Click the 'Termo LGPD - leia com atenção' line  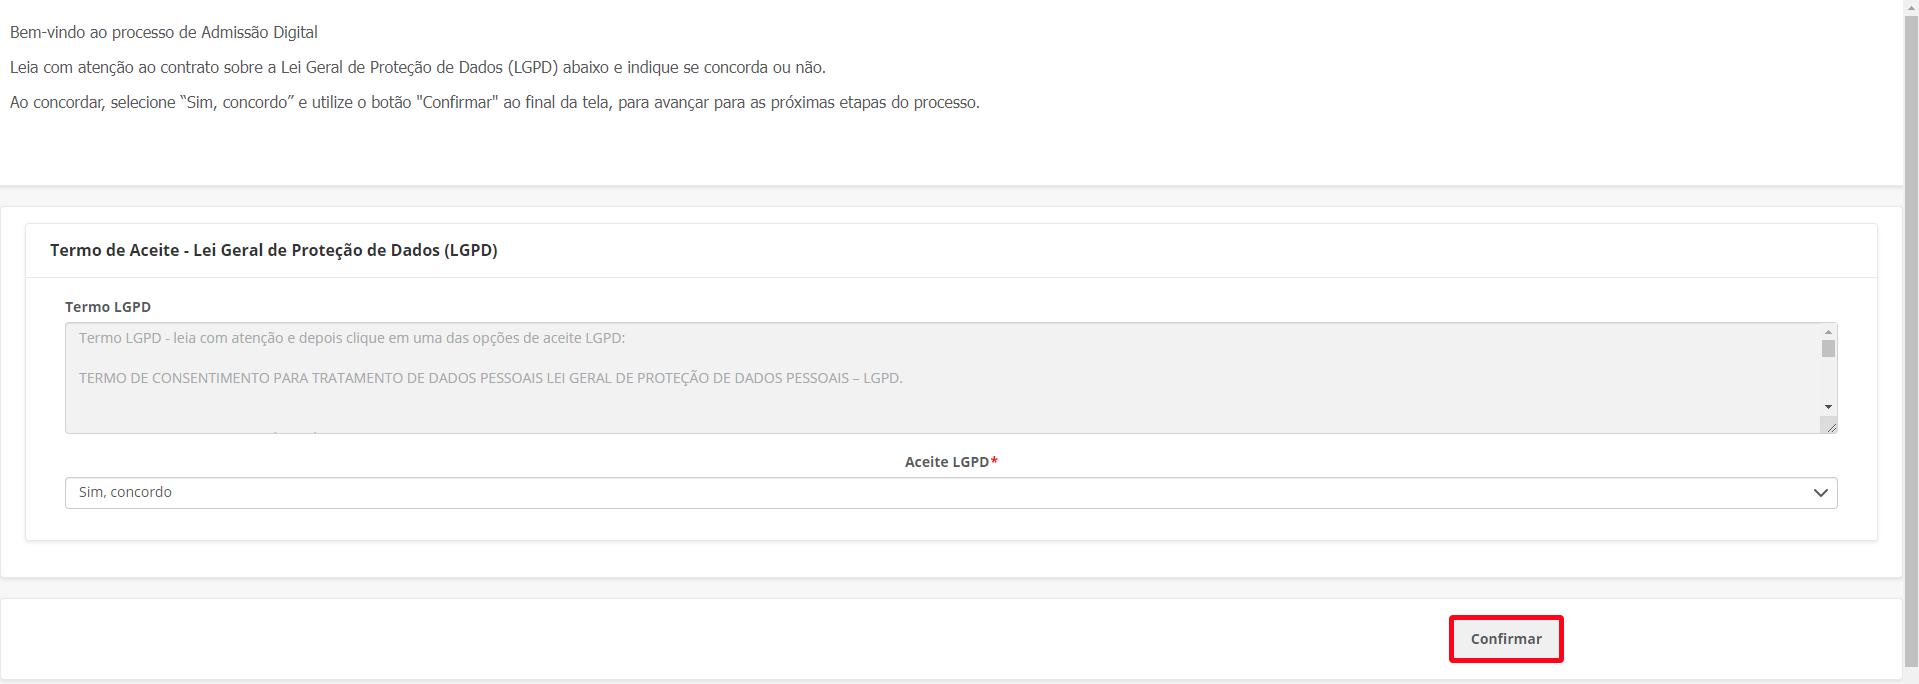351,338
